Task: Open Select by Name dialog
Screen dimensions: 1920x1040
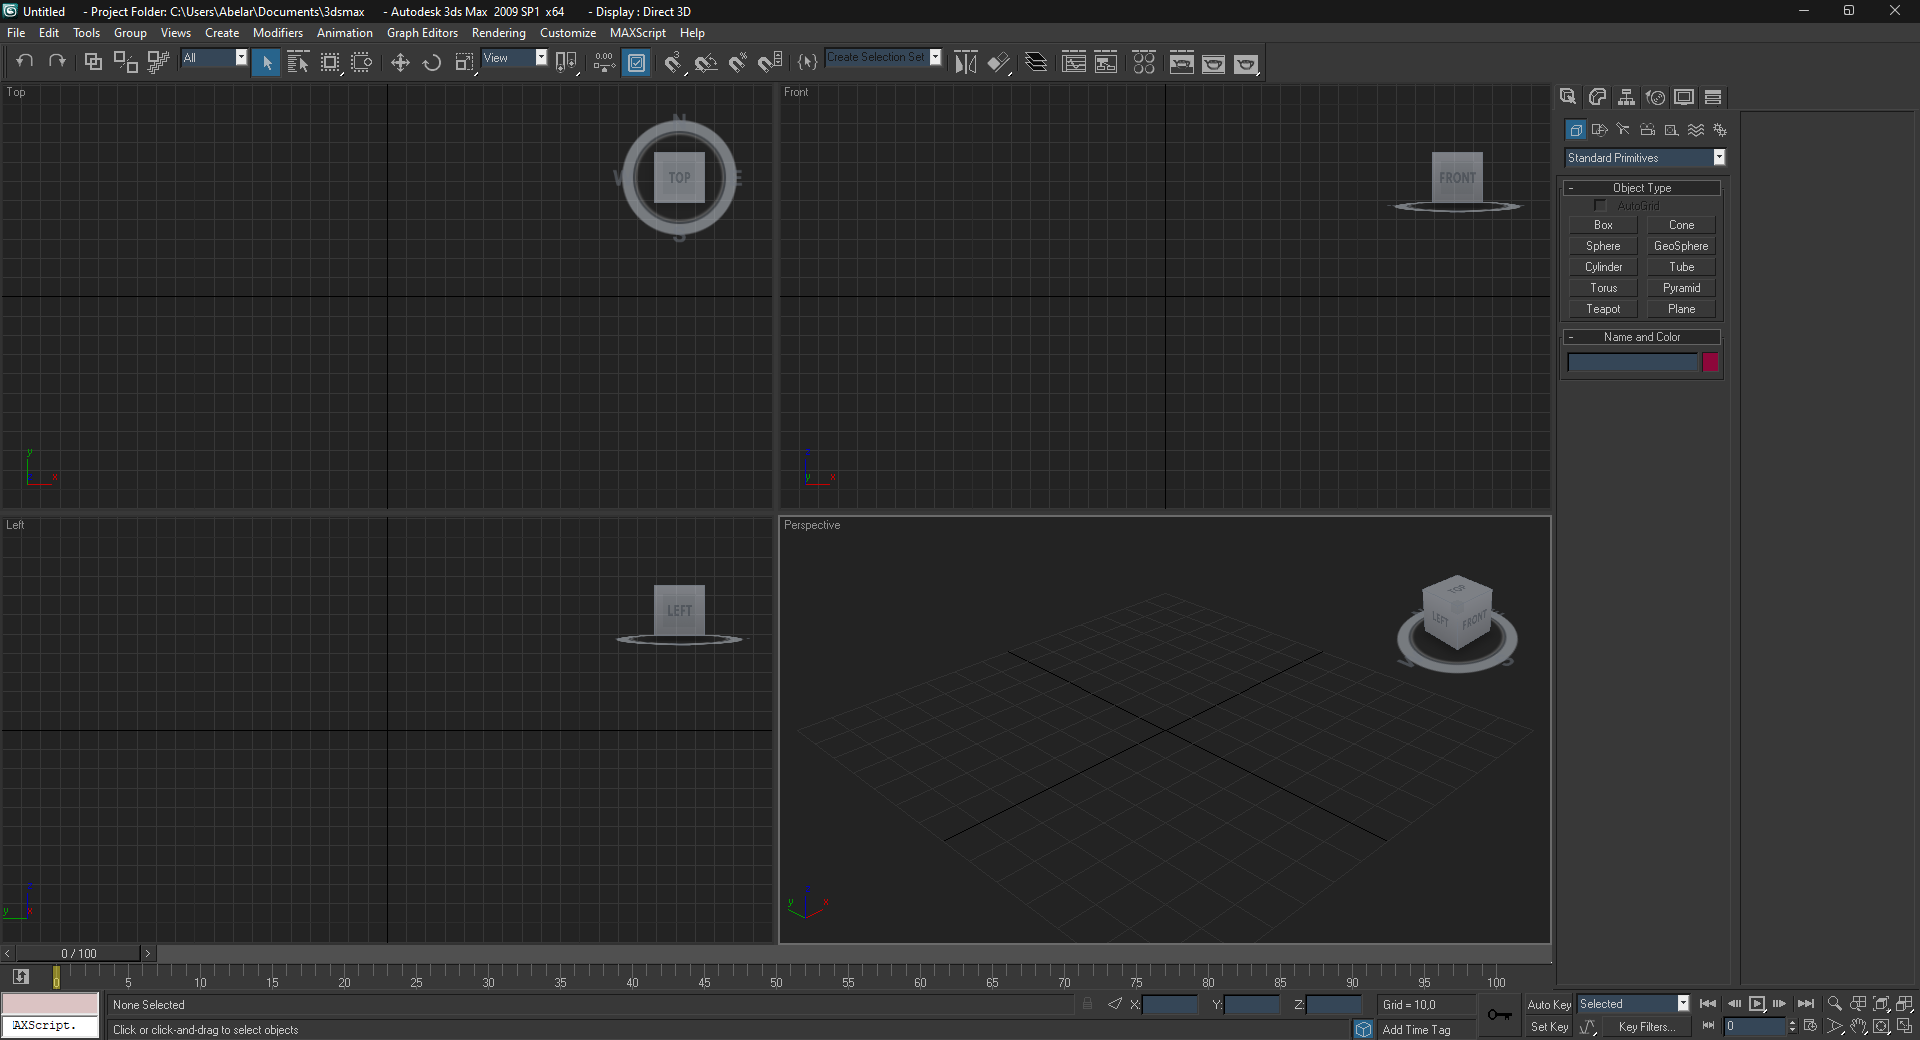Action: tap(299, 62)
